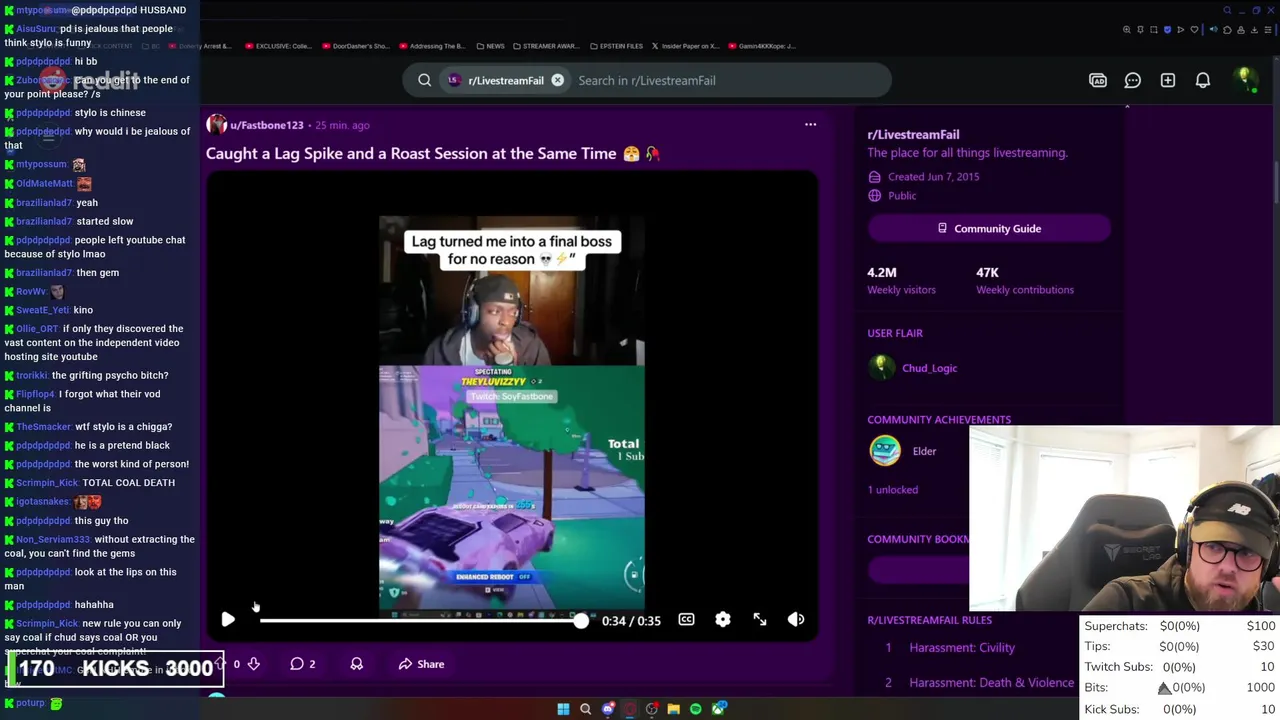Remove the r/LivestreamFail search filter
The image size is (1280, 720).
(x=557, y=80)
